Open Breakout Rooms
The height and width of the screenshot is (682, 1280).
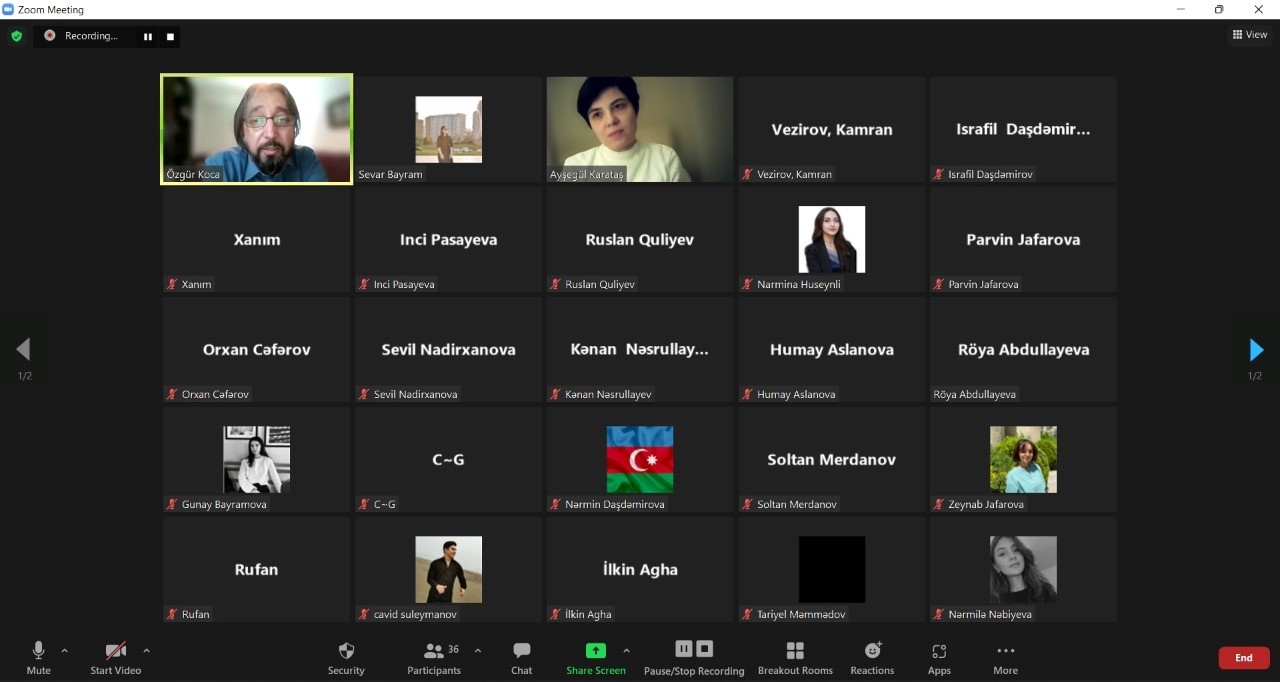pos(795,657)
